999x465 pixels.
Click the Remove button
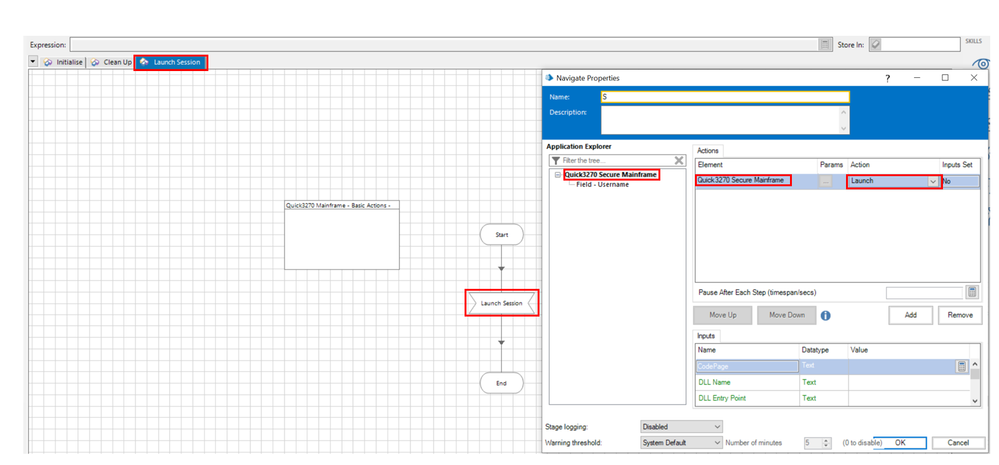tap(959, 315)
